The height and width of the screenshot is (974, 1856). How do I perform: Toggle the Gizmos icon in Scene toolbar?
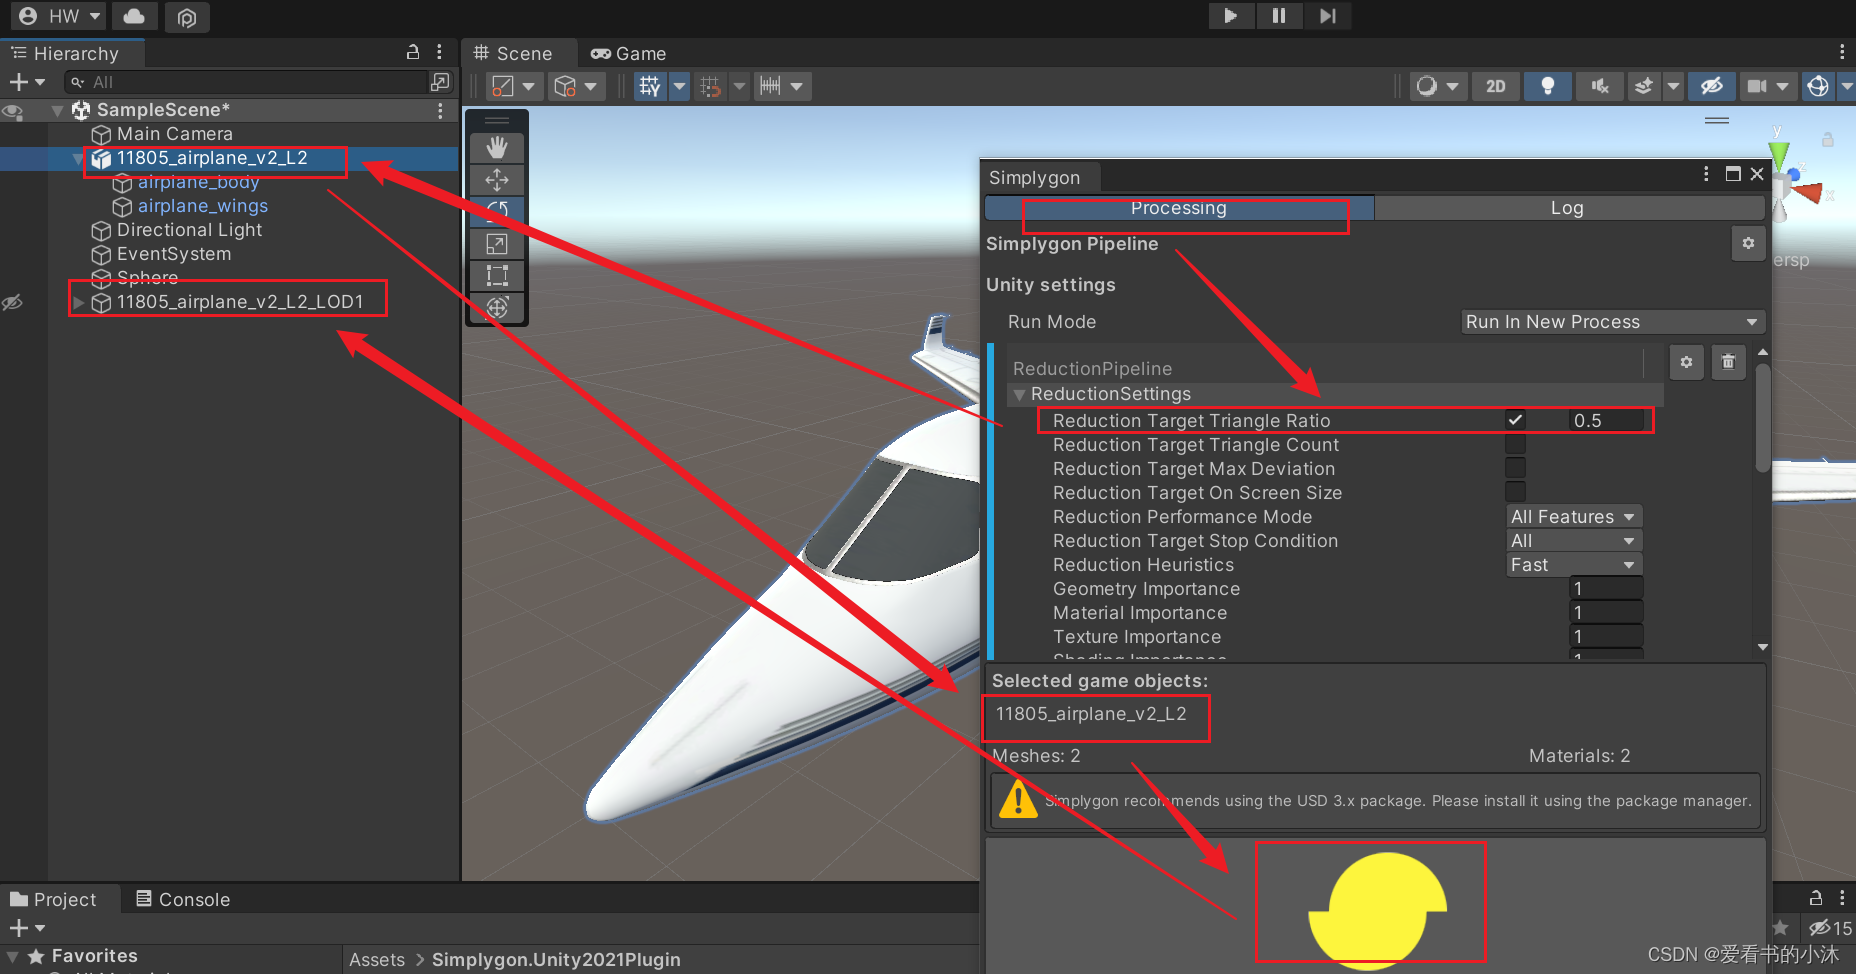coord(1818,87)
